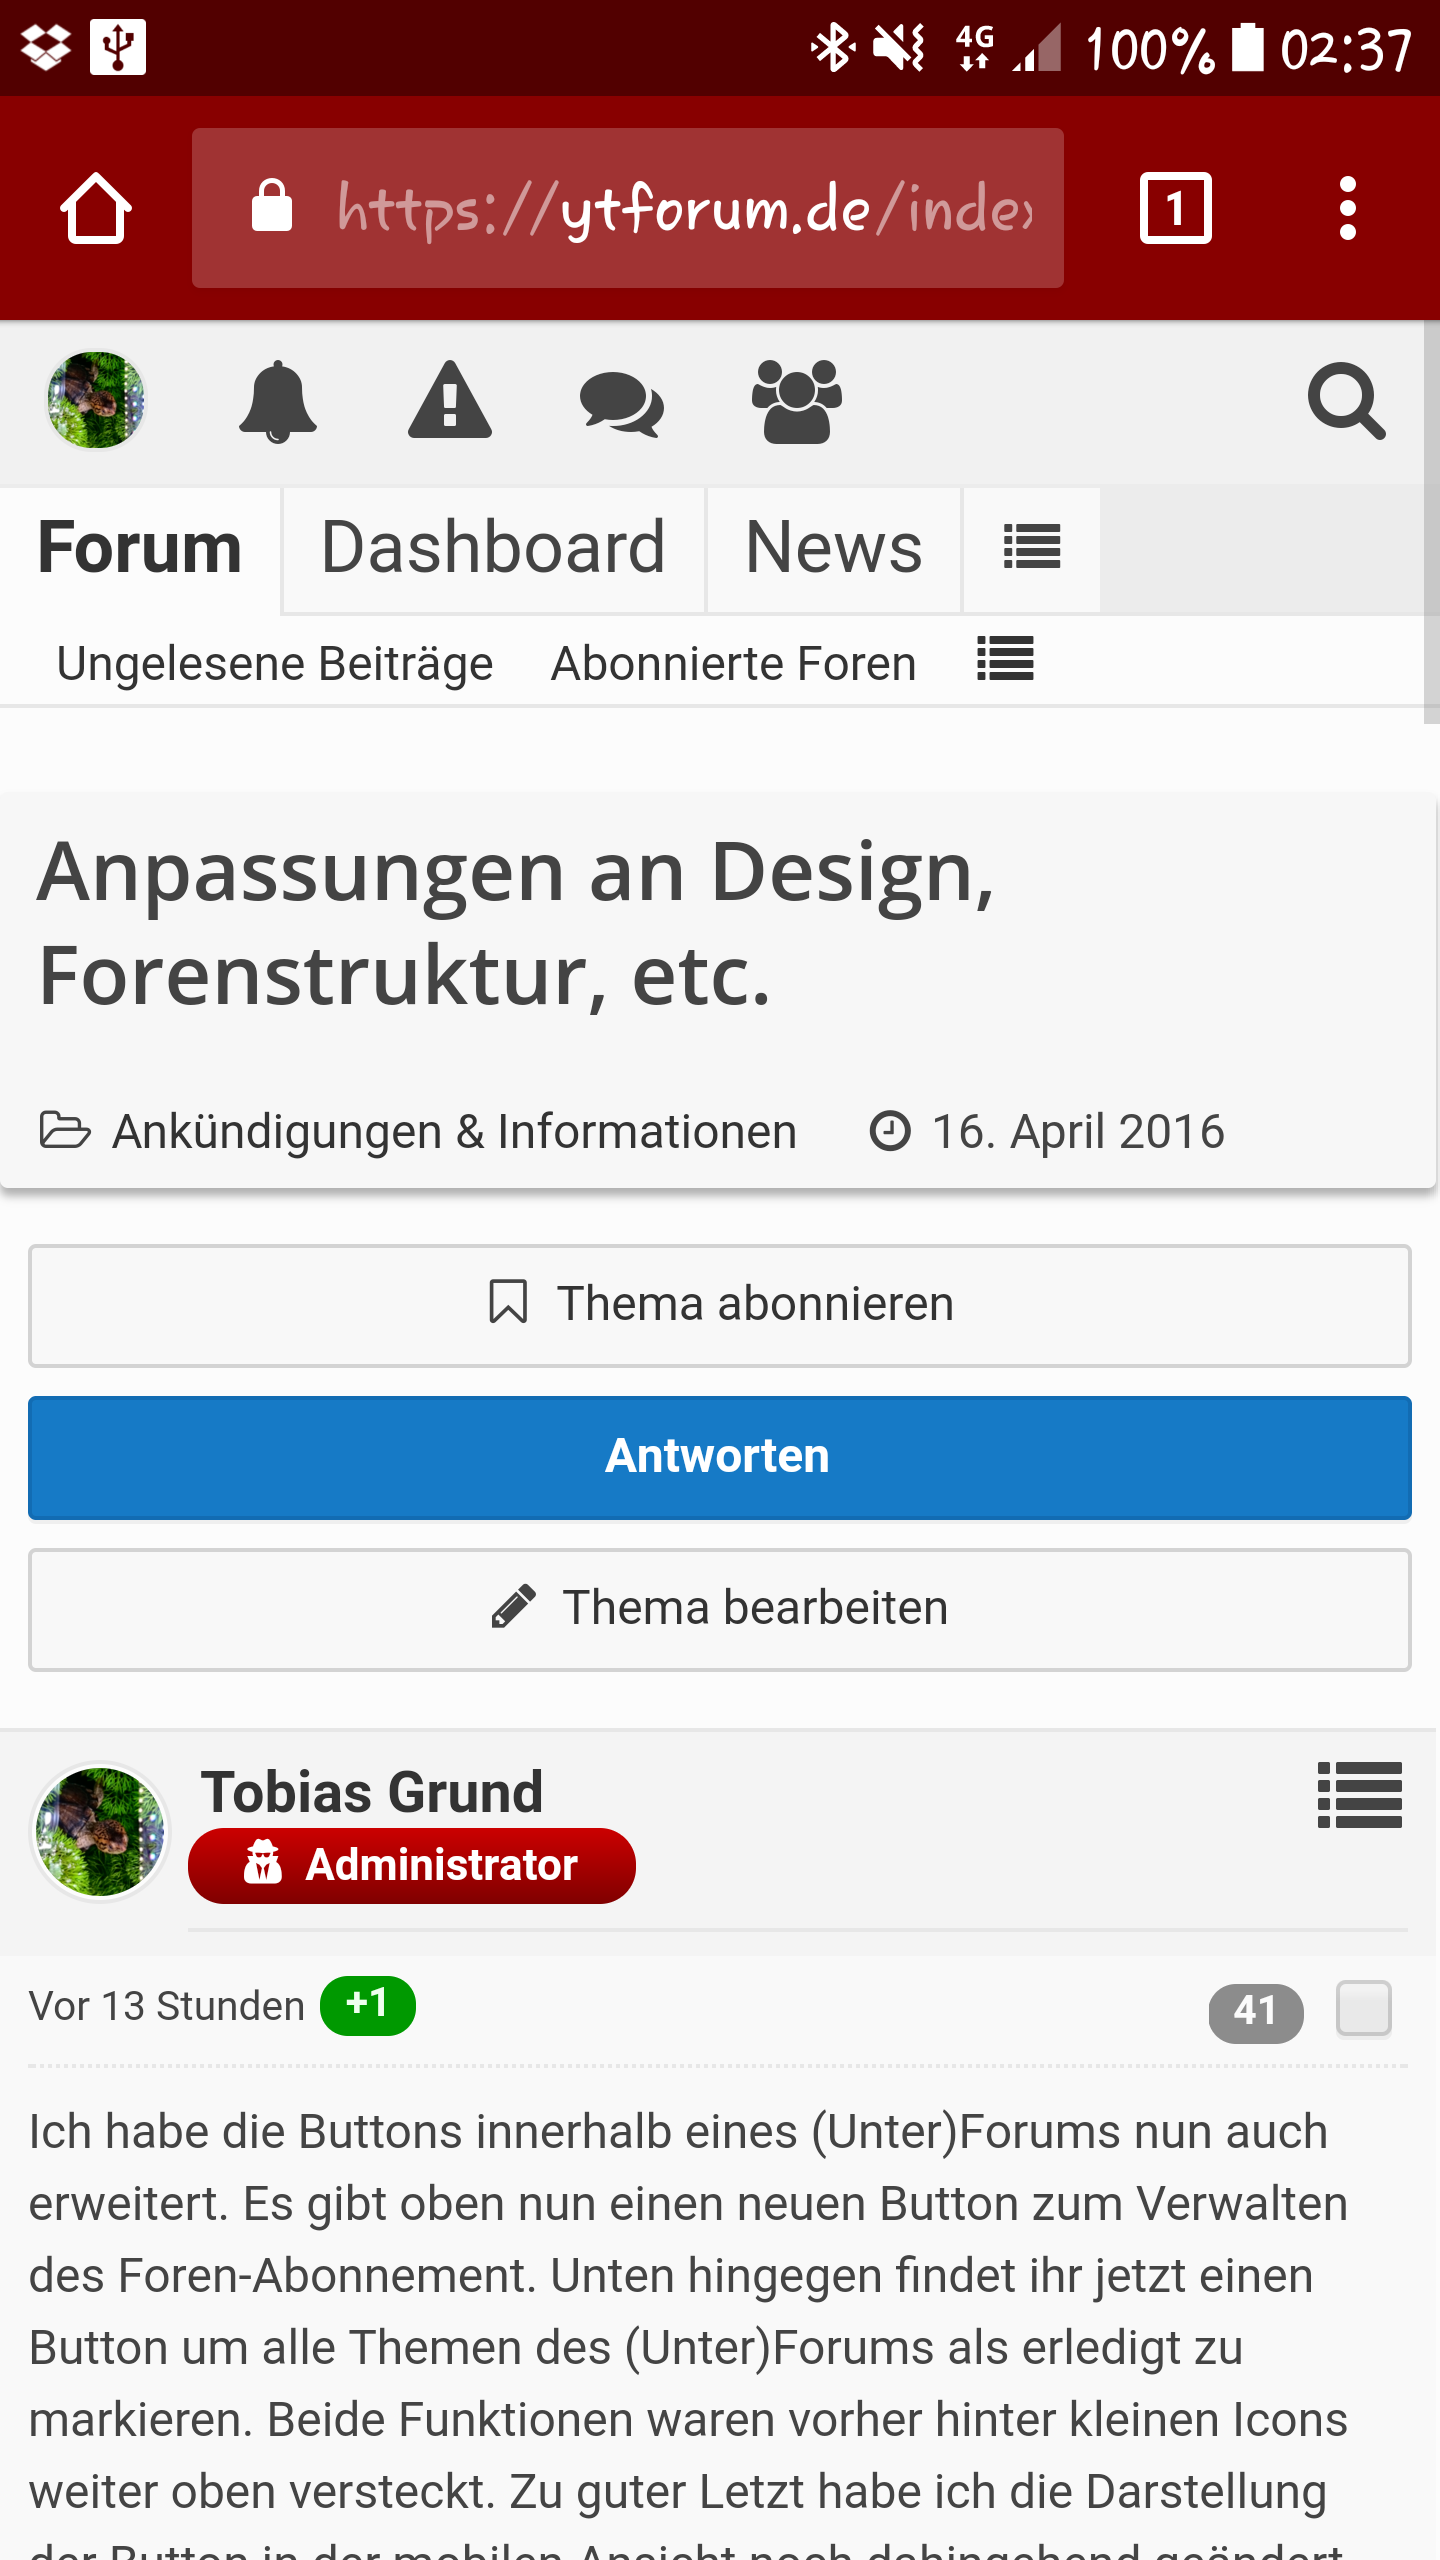Expand the submenu list after Abonnierte Foren
This screenshot has height=2560, width=1440.
pyautogui.click(x=1005, y=660)
